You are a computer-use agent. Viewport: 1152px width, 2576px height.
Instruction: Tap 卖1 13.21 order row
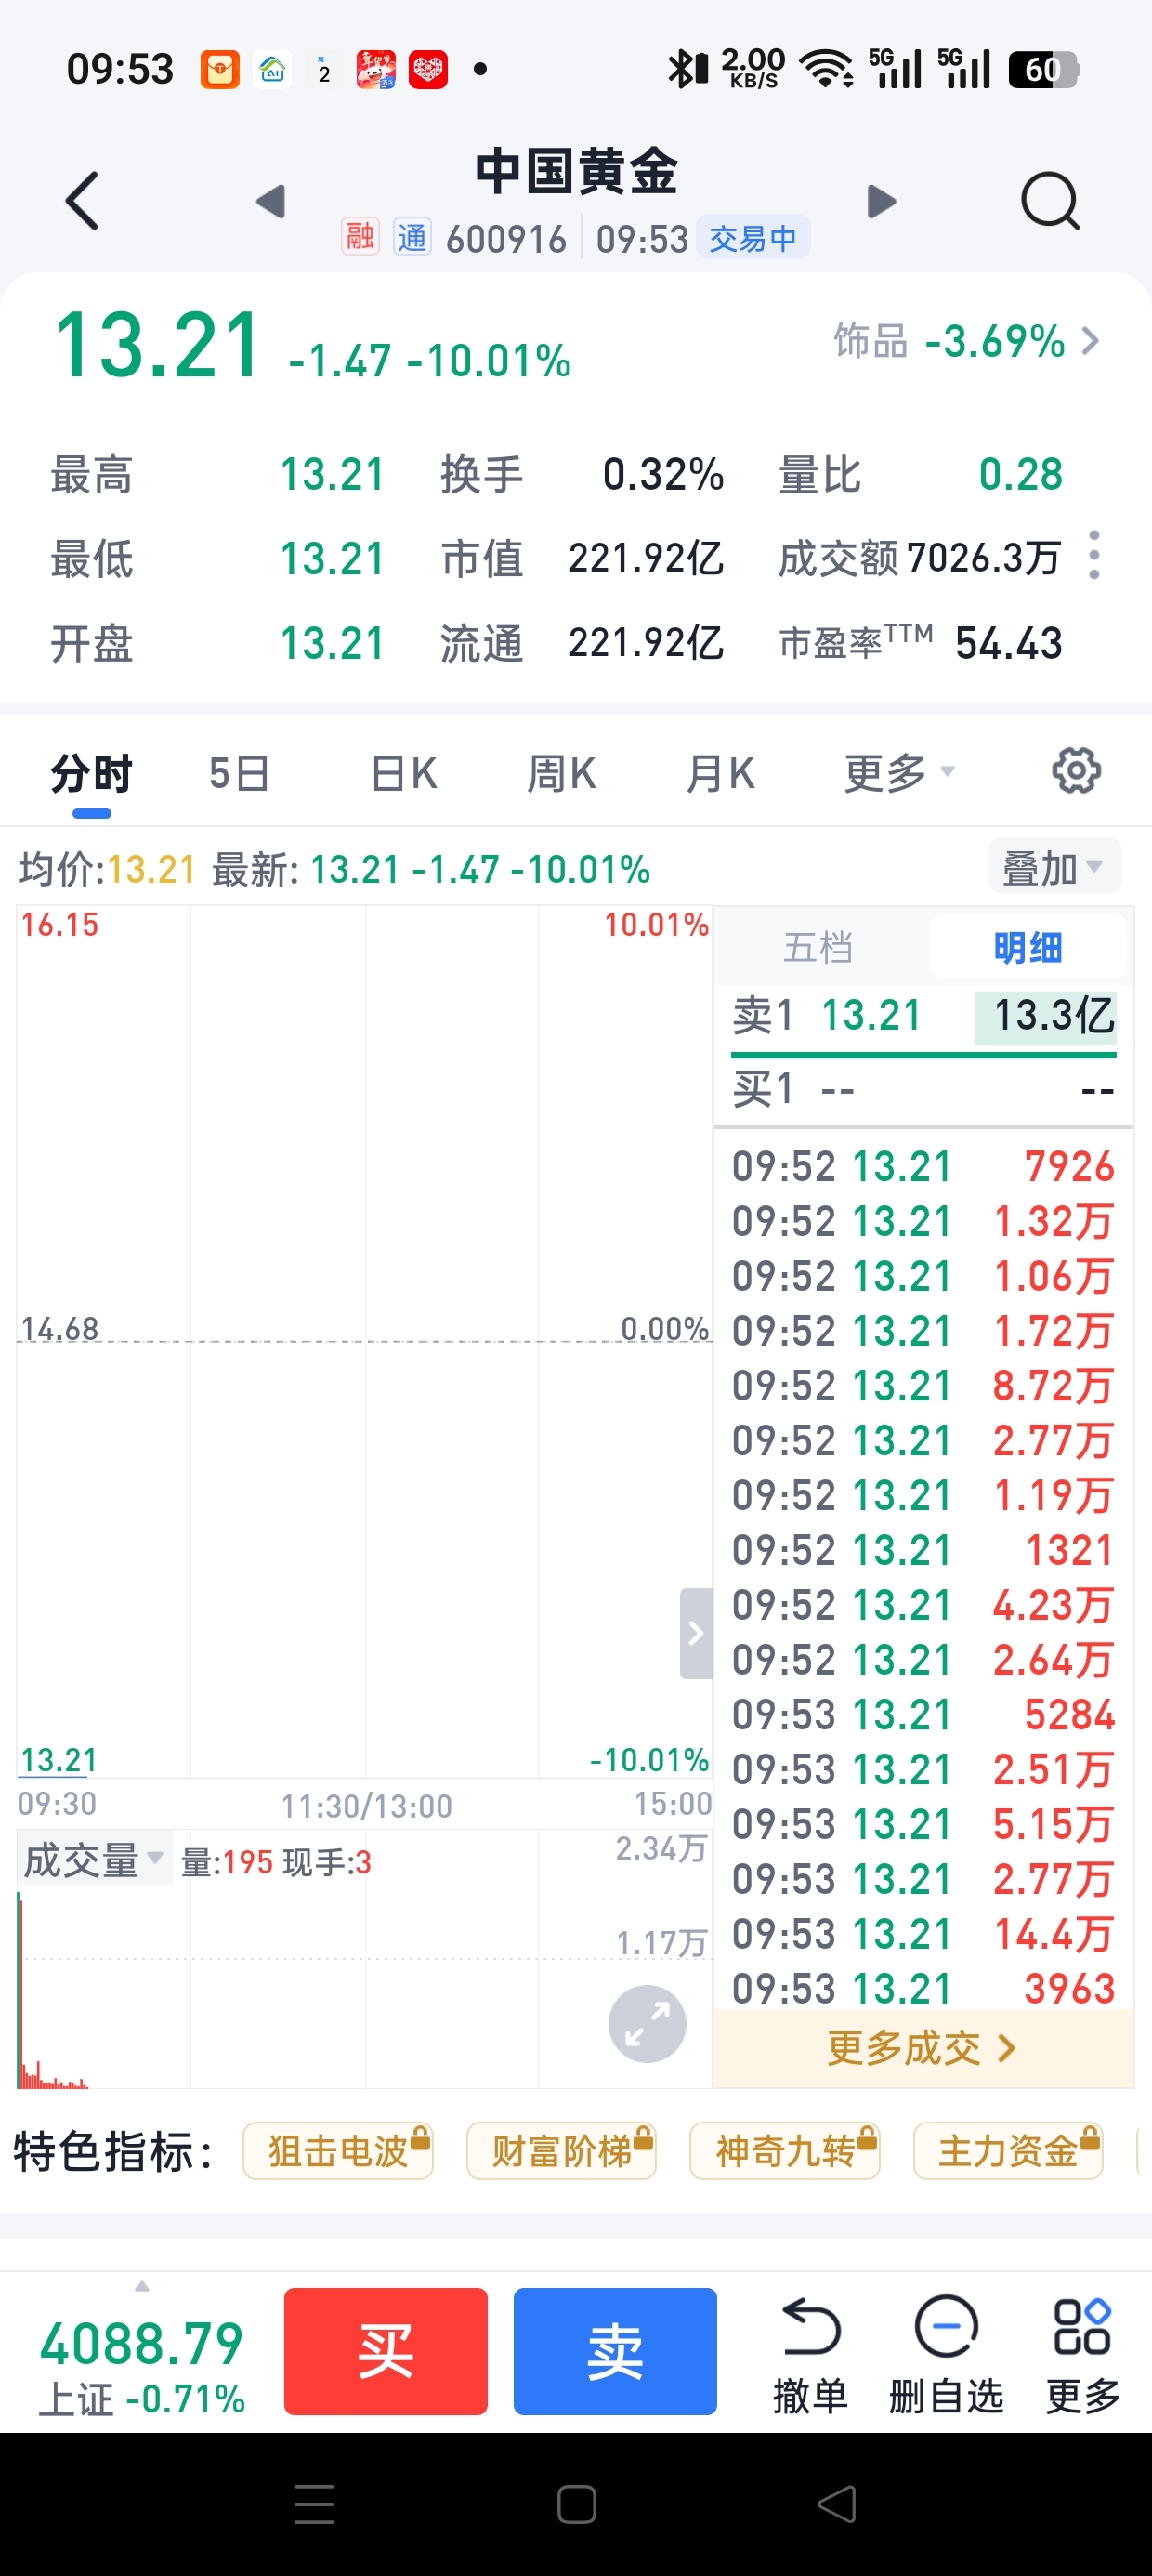[923, 1016]
